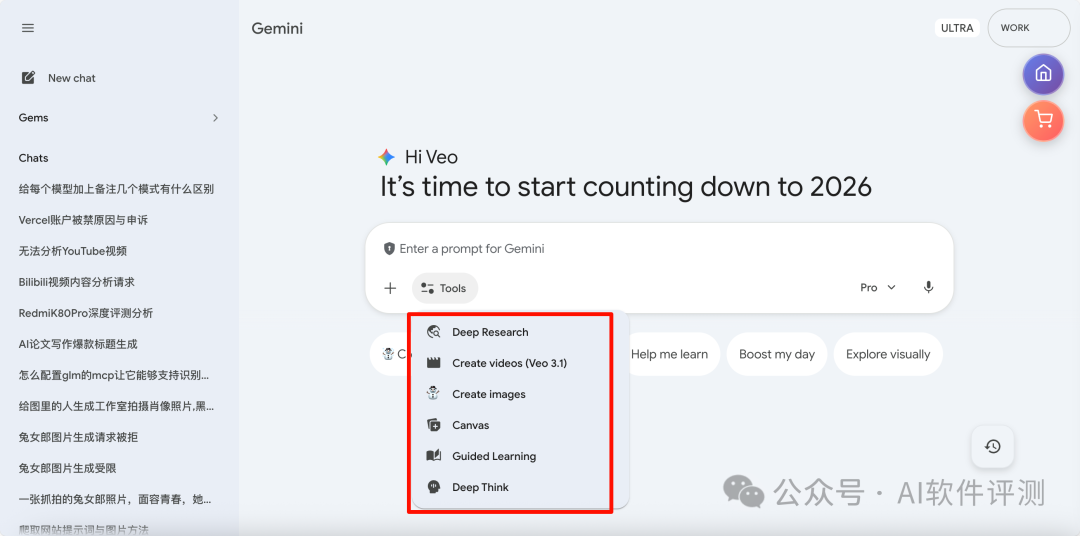Open chat 给每个模型加上备注几个模式有什么区别
The height and width of the screenshot is (536, 1080).
(116, 189)
